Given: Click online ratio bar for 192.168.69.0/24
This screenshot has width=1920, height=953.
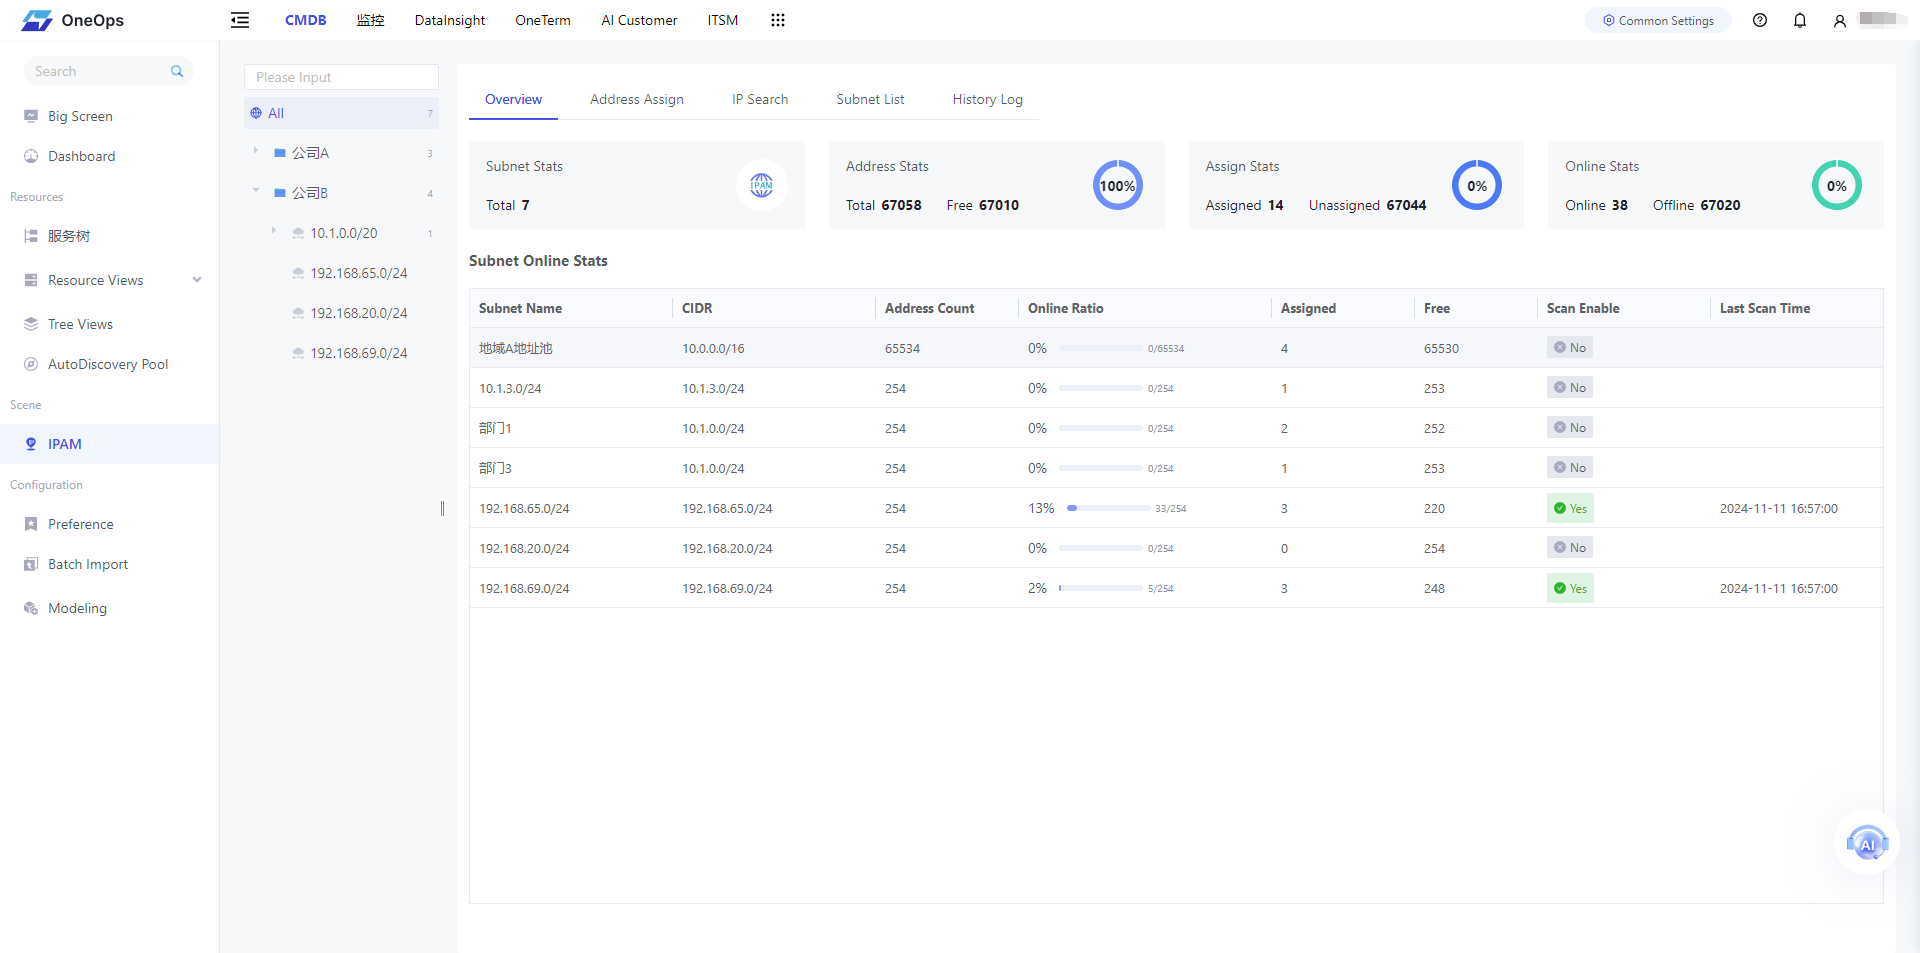Looking at the screenshot, I should [x=1100, y=588].
